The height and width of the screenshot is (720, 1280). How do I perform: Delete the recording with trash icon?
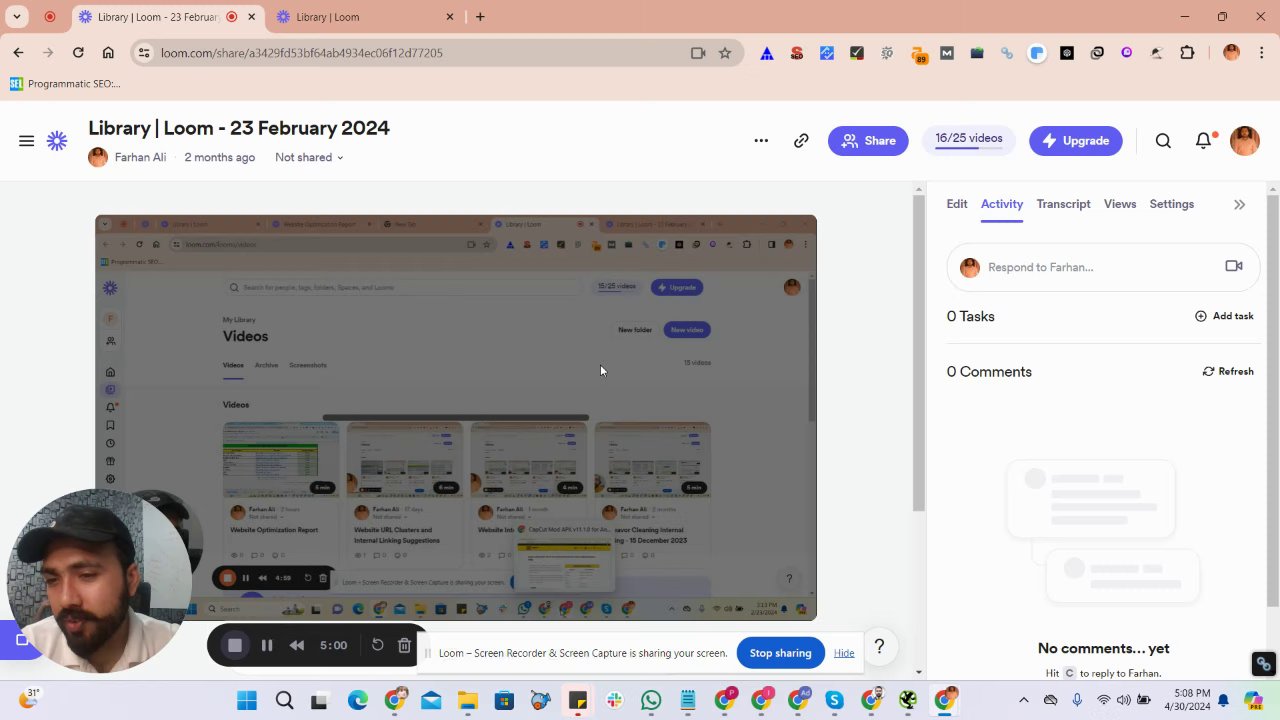click(404, 645)
